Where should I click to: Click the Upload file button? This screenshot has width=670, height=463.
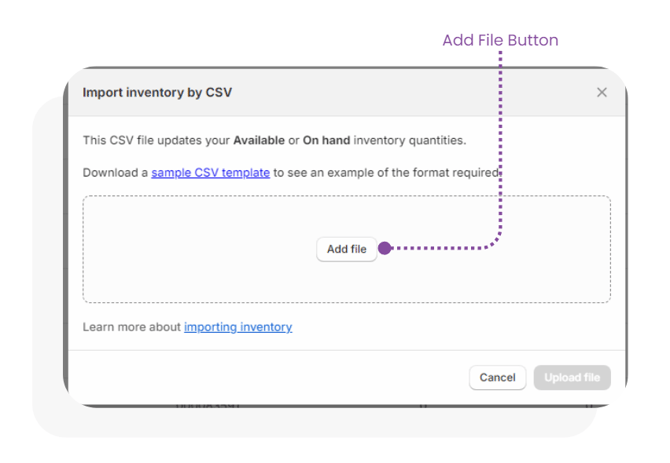tap(572, 377)
